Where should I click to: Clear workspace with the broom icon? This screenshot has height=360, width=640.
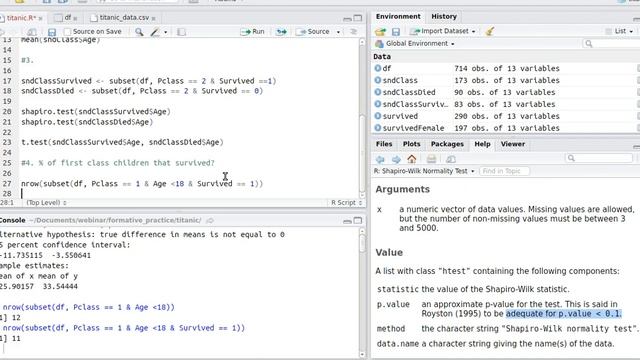tap(490, 31)
